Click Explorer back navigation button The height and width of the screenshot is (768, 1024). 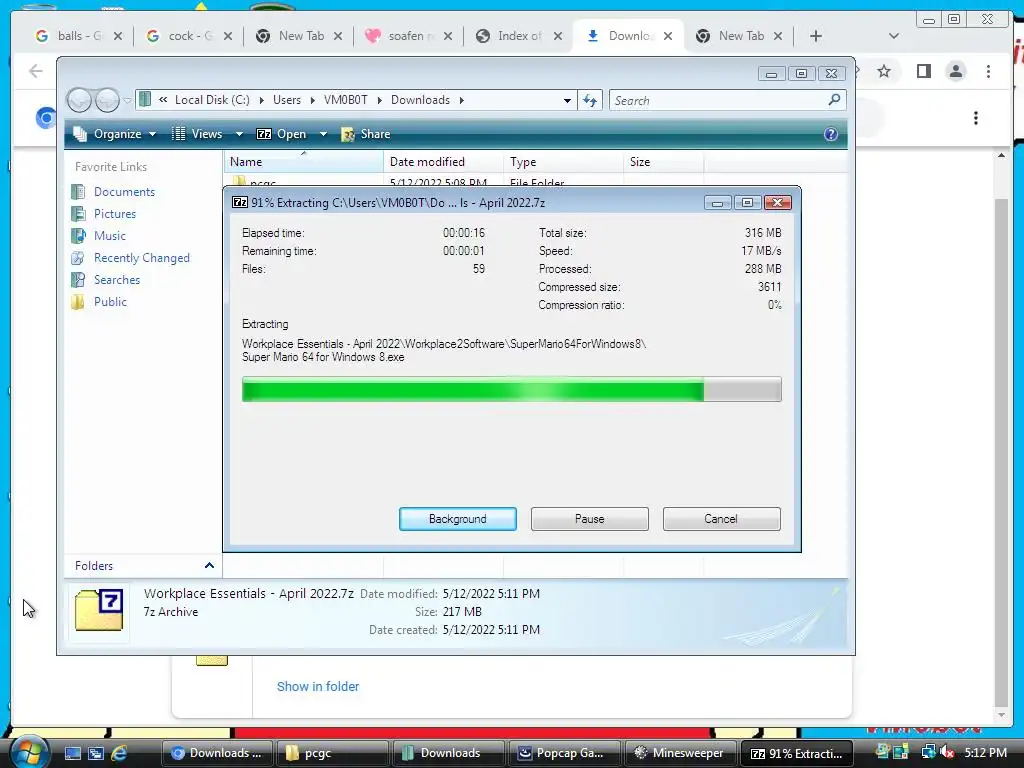pos(80,100)
